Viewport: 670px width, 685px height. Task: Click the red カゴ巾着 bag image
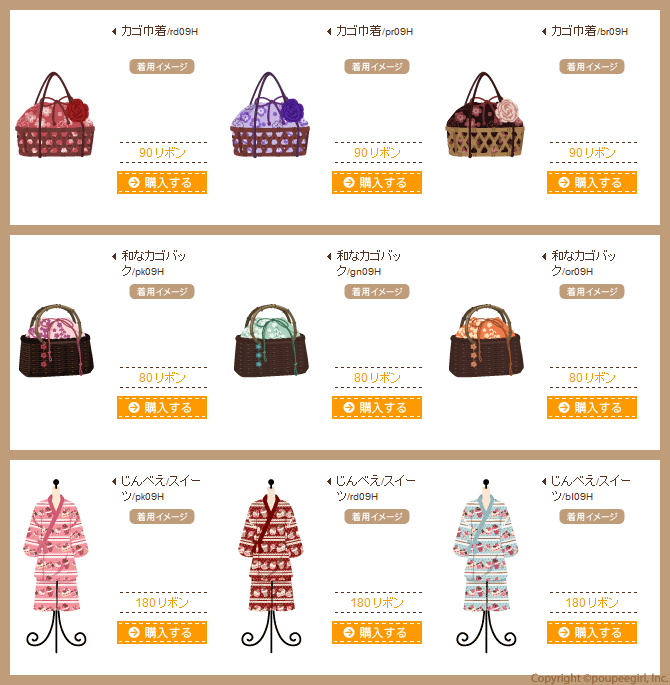click(55, 115)
